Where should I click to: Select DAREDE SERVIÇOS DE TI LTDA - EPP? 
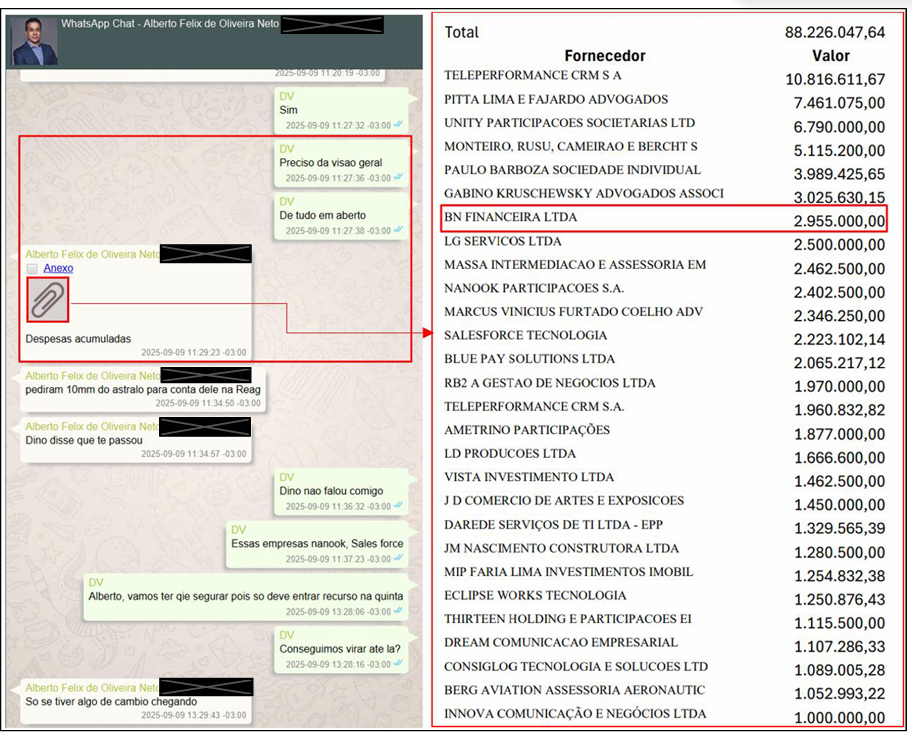click(x=664, y=526)
